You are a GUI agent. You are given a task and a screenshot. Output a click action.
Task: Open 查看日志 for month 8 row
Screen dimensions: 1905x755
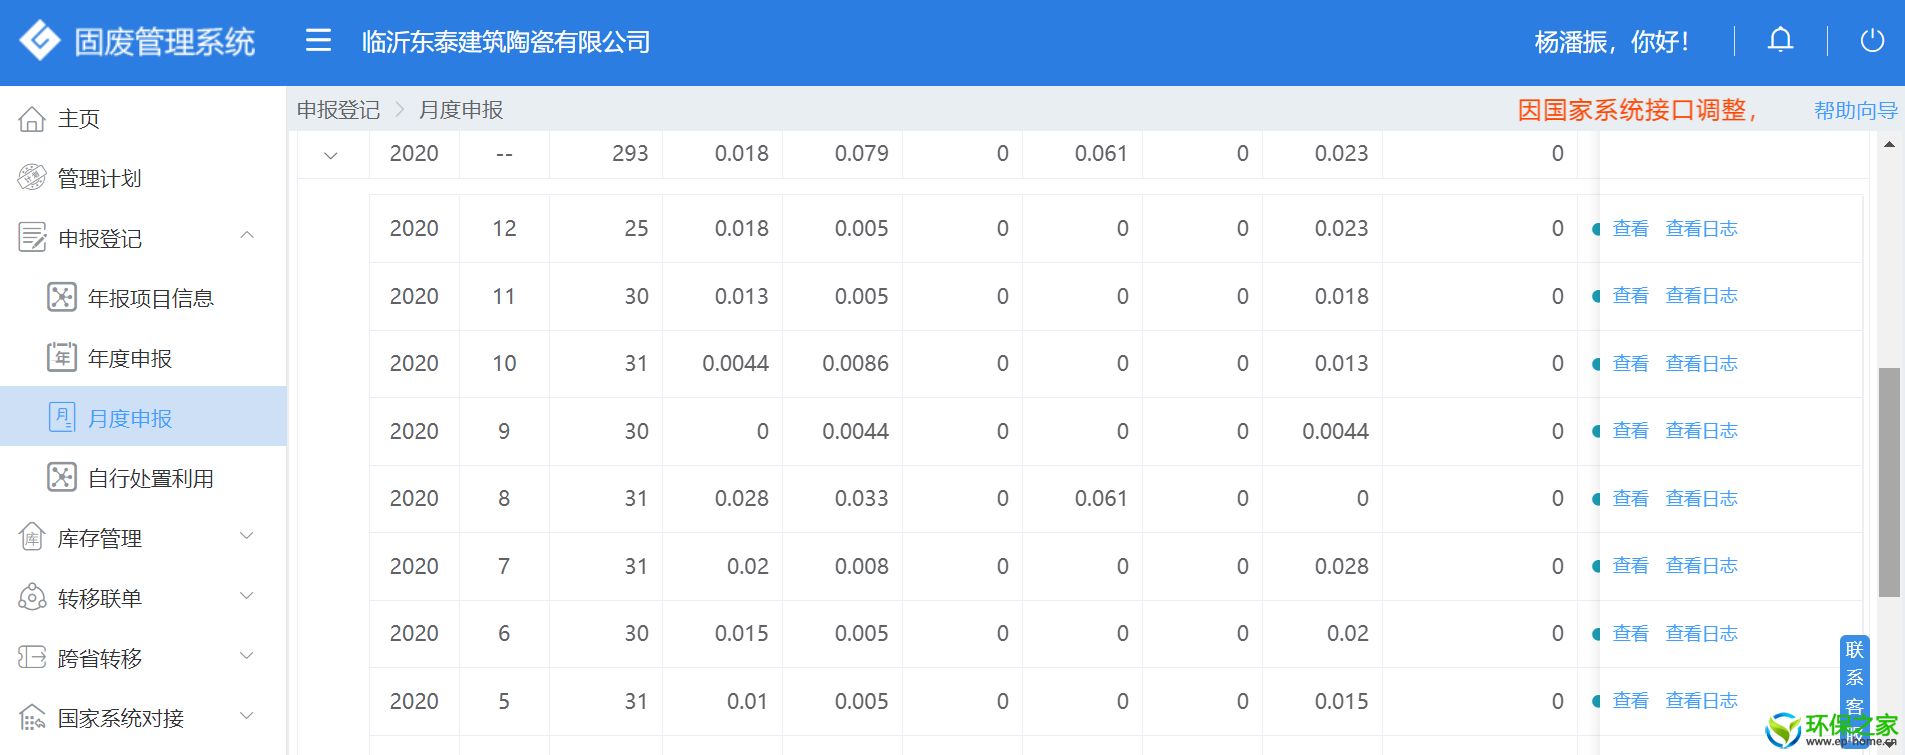click(1701, 499)
